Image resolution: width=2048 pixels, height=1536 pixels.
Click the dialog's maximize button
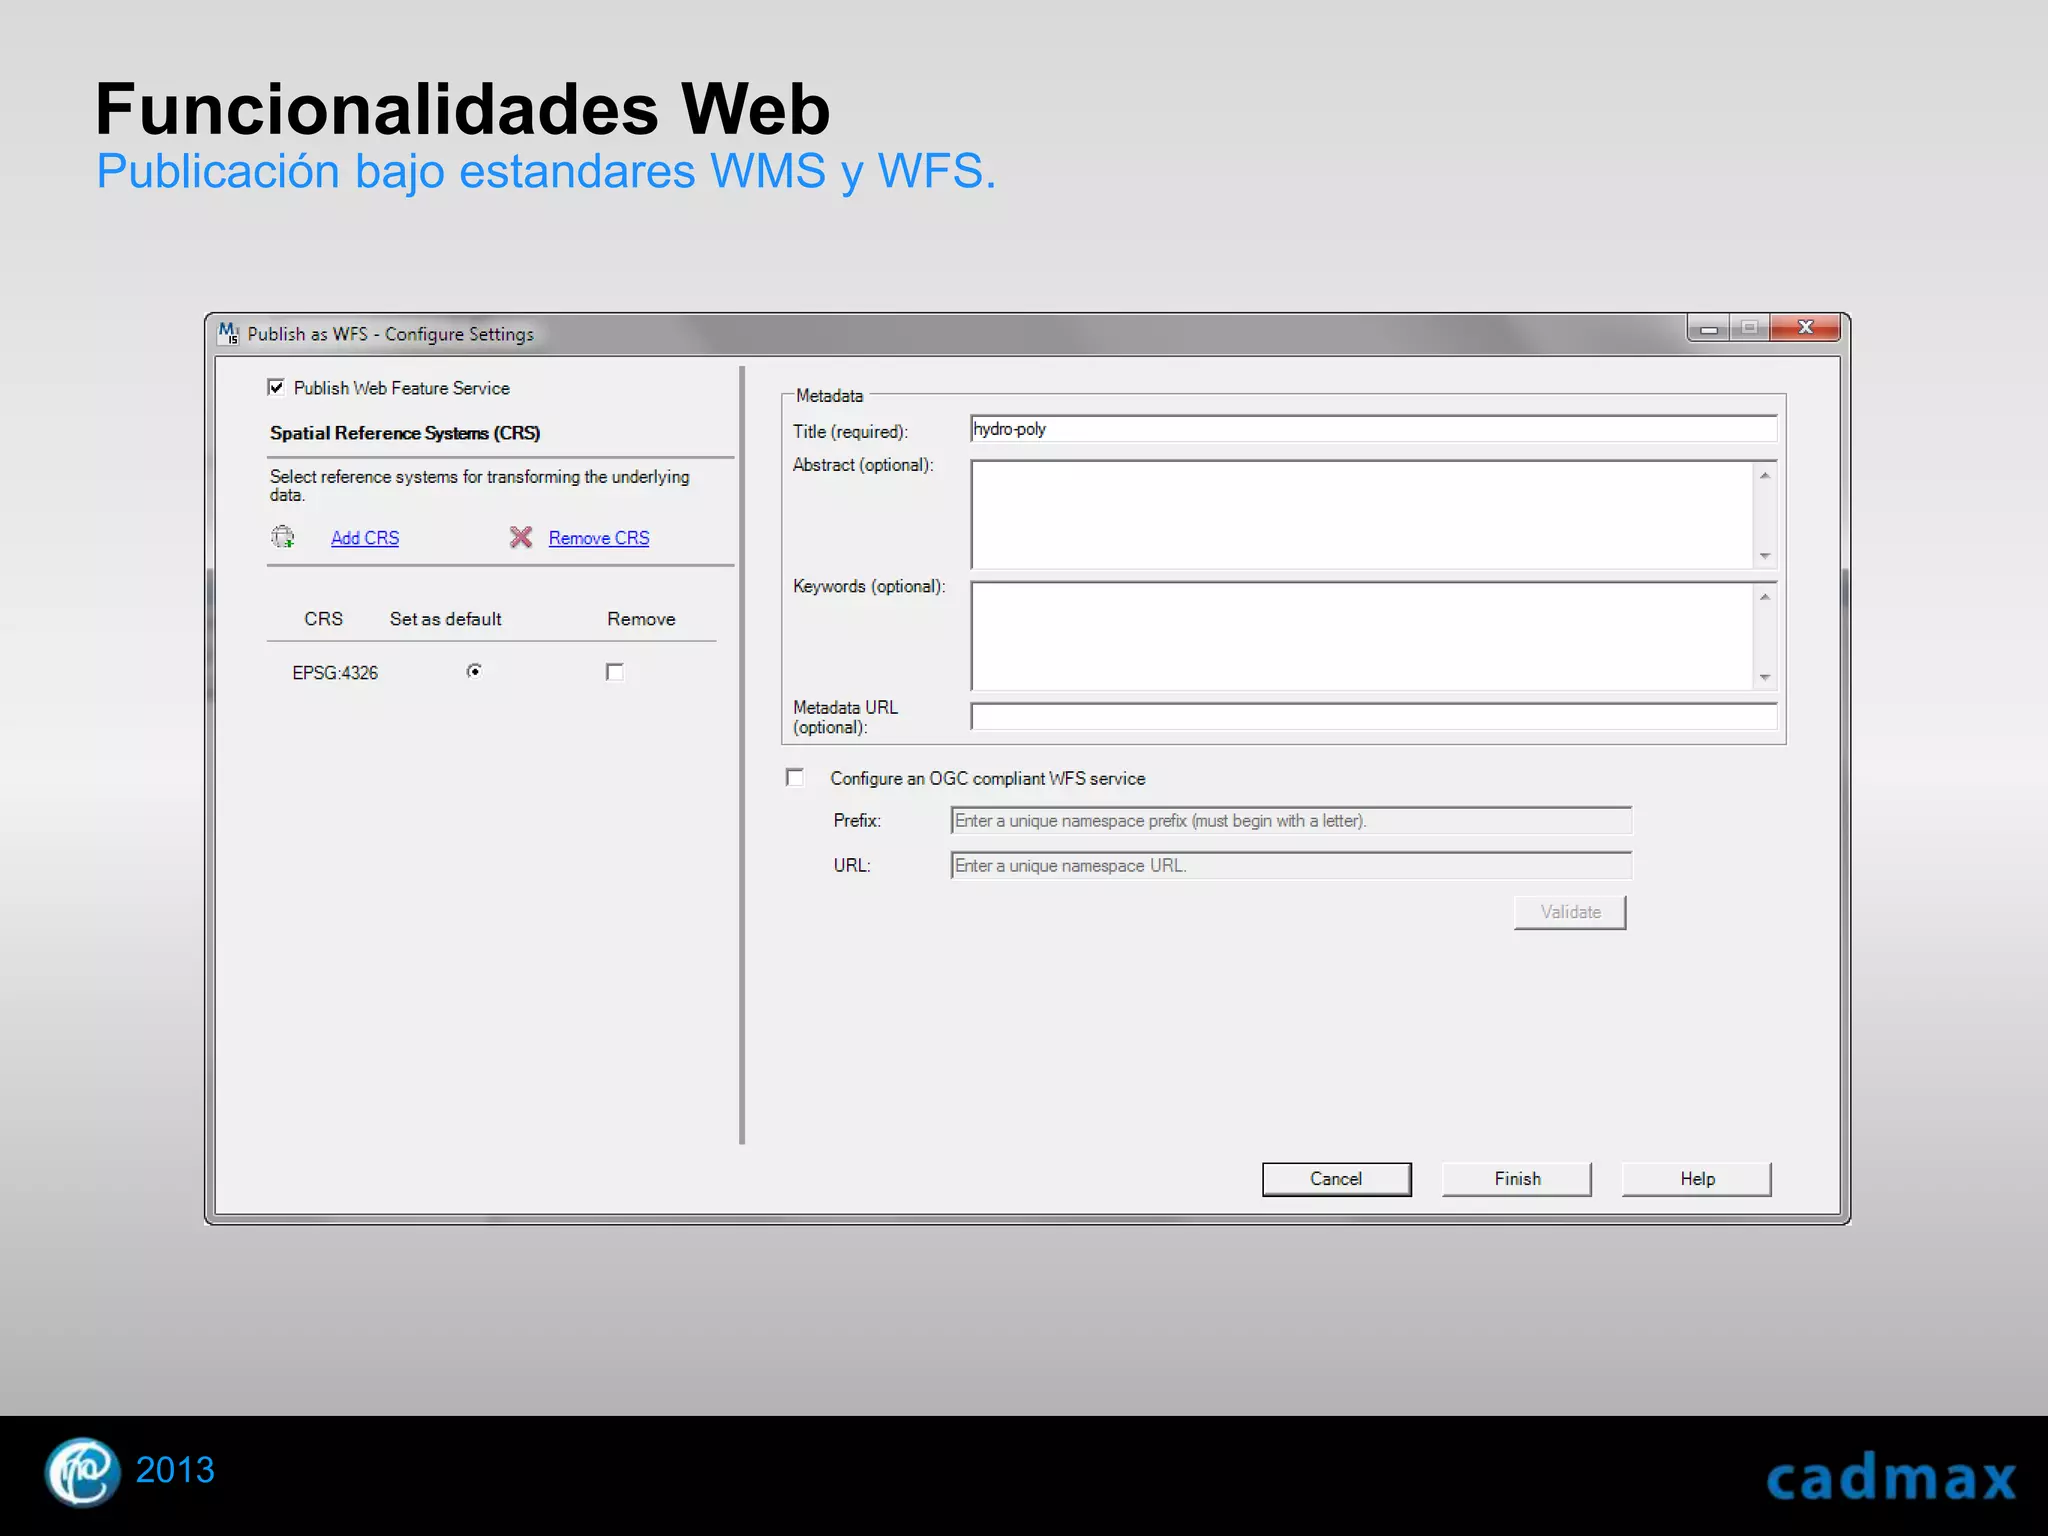[x=1750, y=328]
